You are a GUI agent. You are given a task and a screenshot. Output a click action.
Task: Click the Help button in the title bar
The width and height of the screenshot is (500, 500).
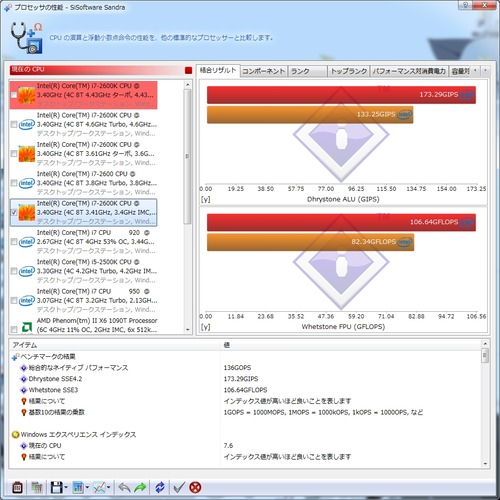466,5
